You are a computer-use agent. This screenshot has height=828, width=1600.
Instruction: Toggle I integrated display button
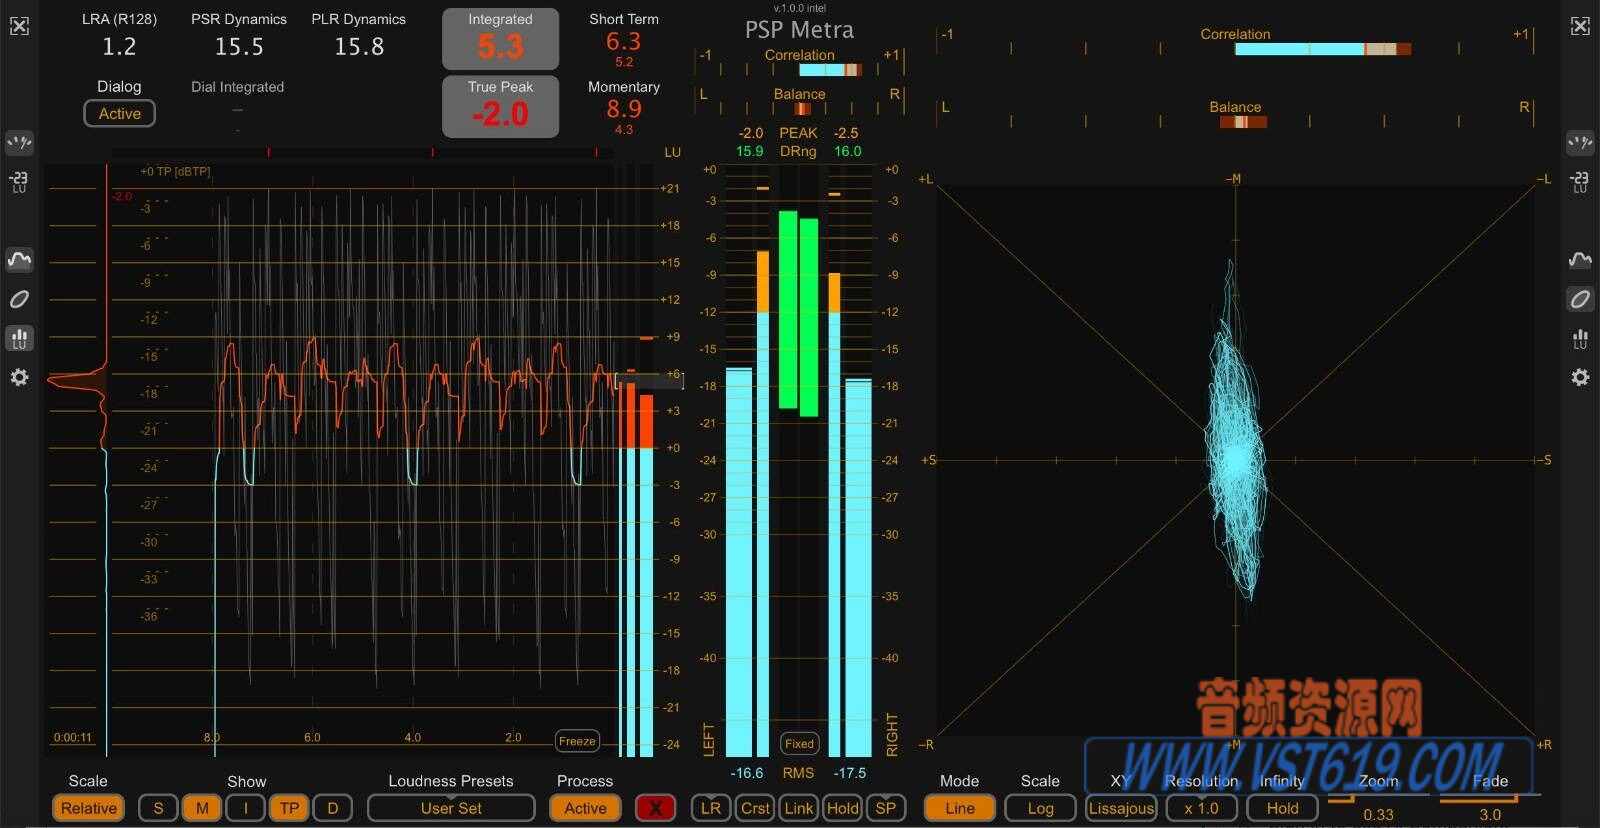click(x=246, y=808)
